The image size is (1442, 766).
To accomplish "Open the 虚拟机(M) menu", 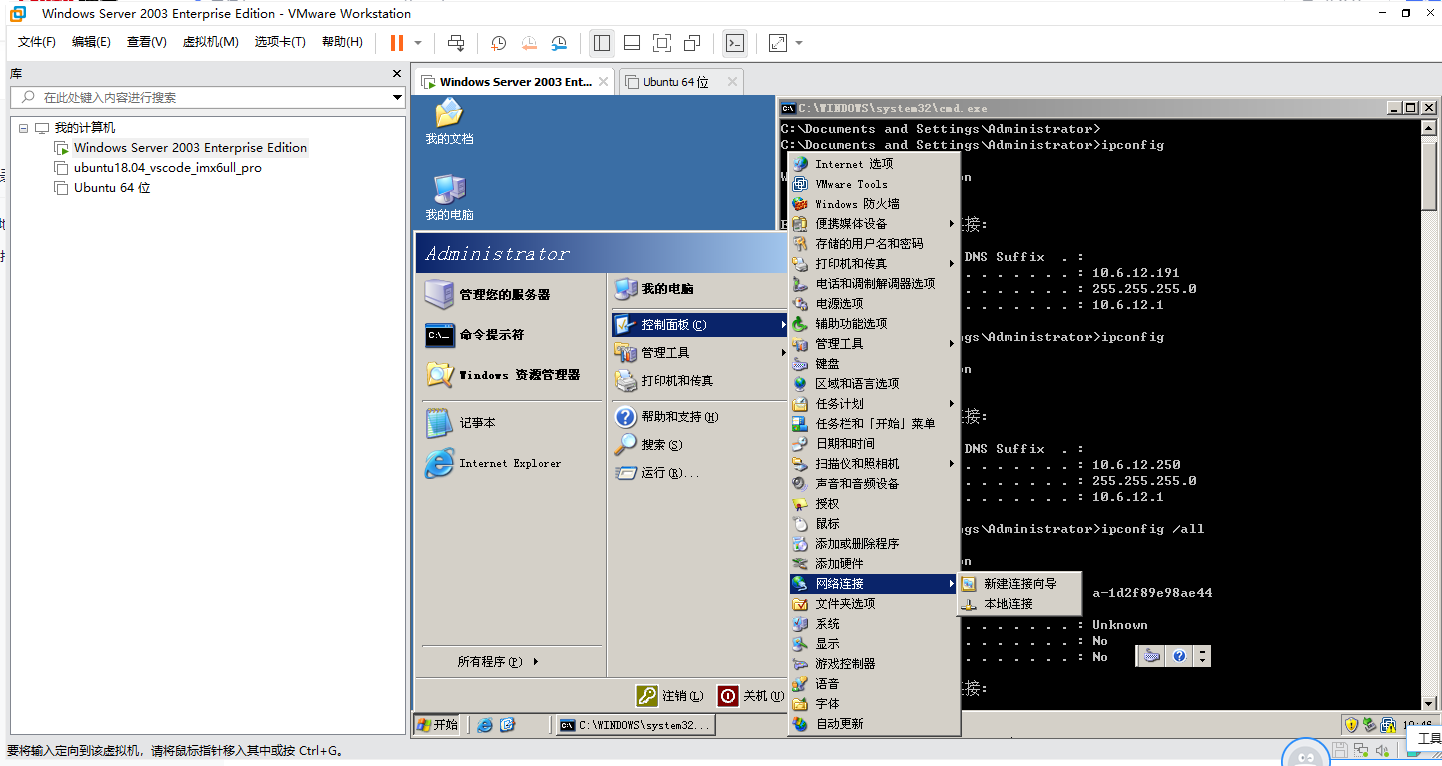I will click(x=210, y=42).
